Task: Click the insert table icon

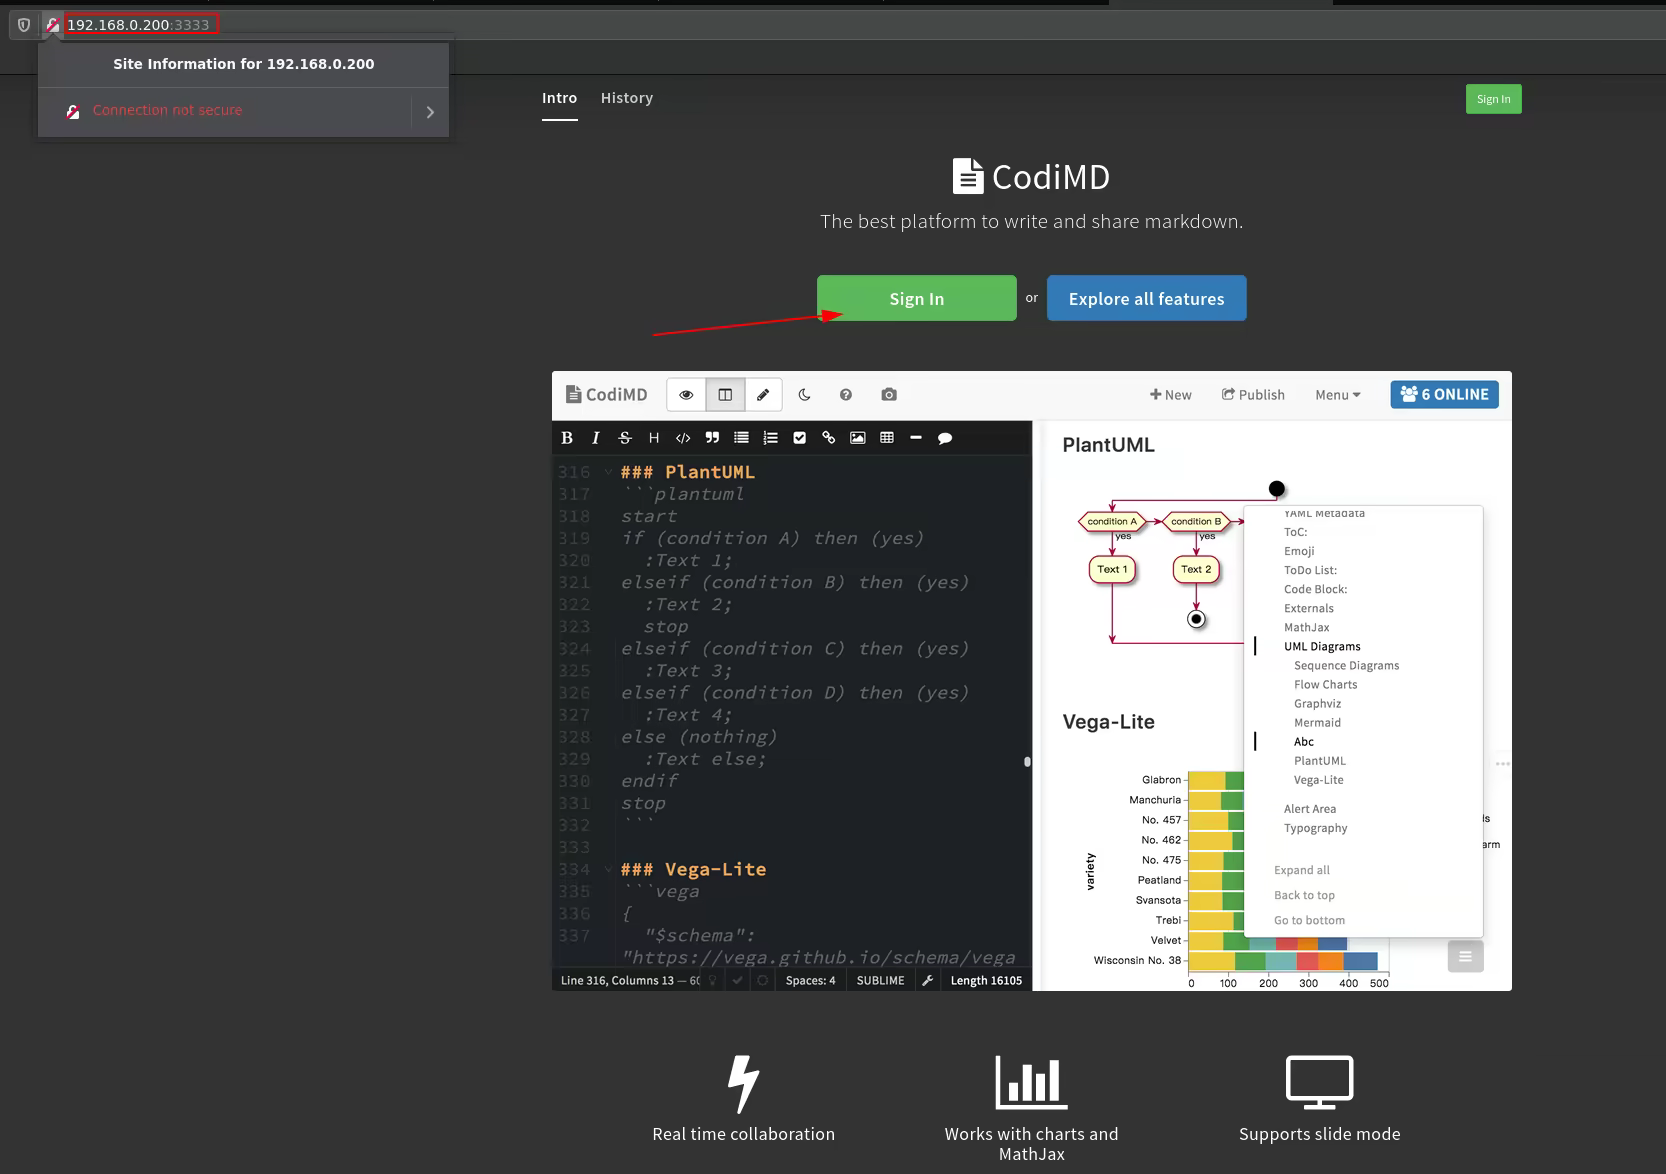Action: click(x=887, y=438)
